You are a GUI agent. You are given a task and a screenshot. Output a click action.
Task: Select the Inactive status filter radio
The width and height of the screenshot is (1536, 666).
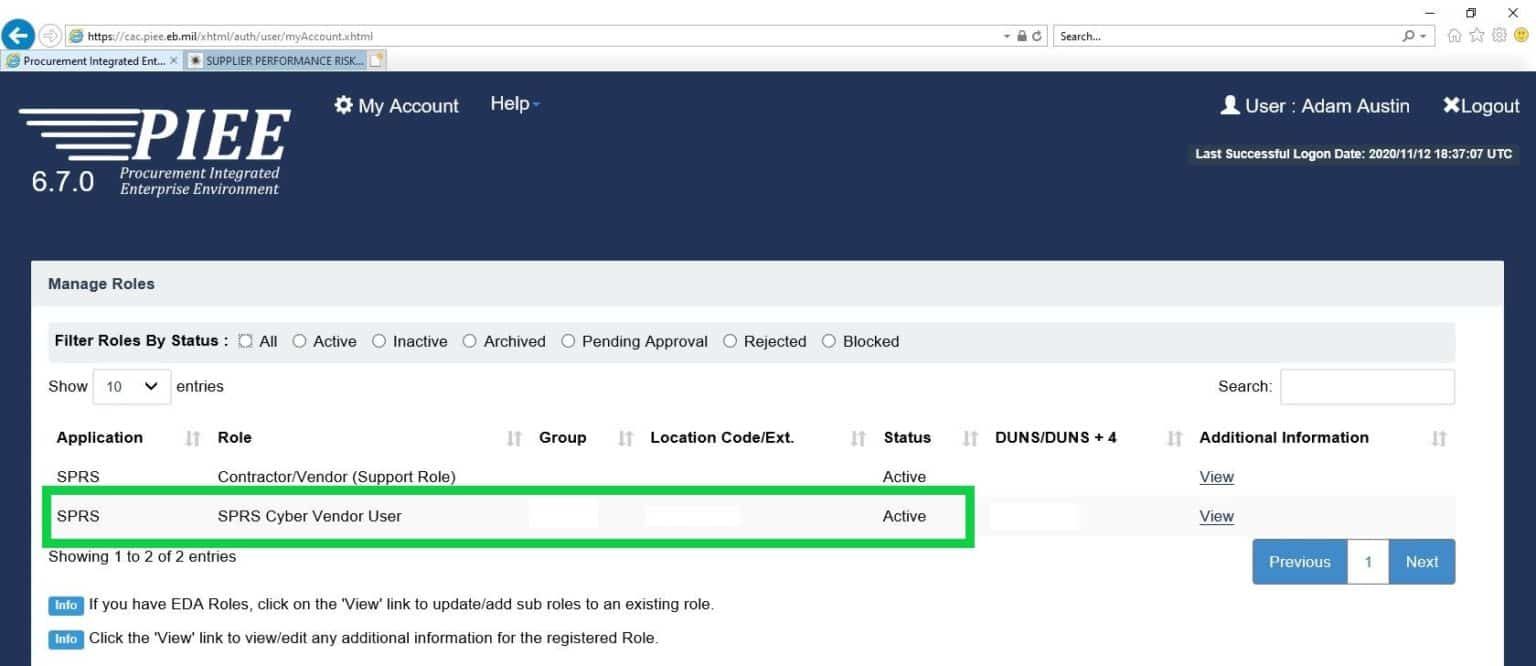[x=379, y=341]
